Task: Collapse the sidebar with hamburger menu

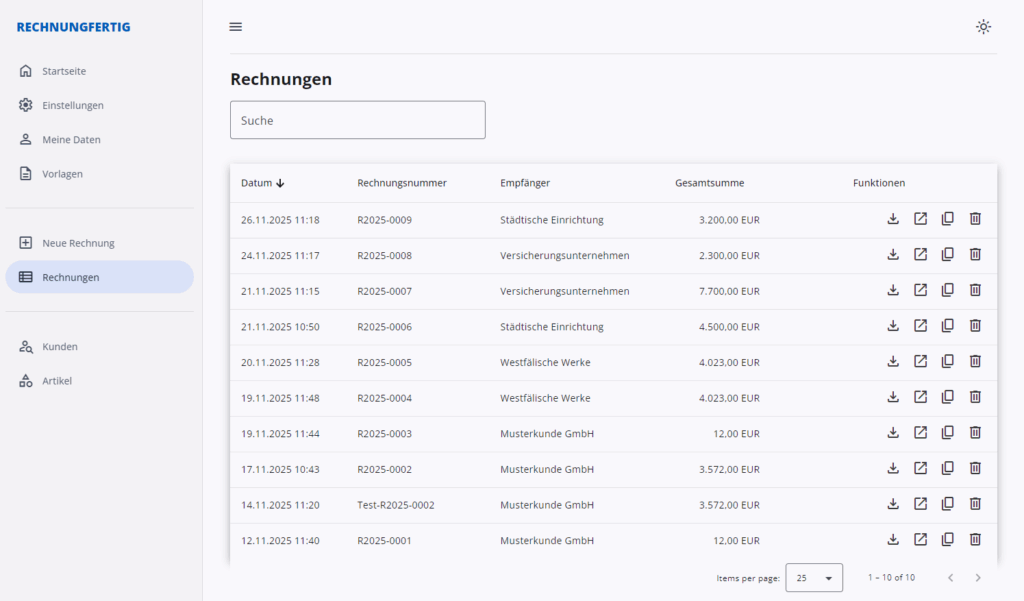Action: pyautogui.click(x=236, y=27)
